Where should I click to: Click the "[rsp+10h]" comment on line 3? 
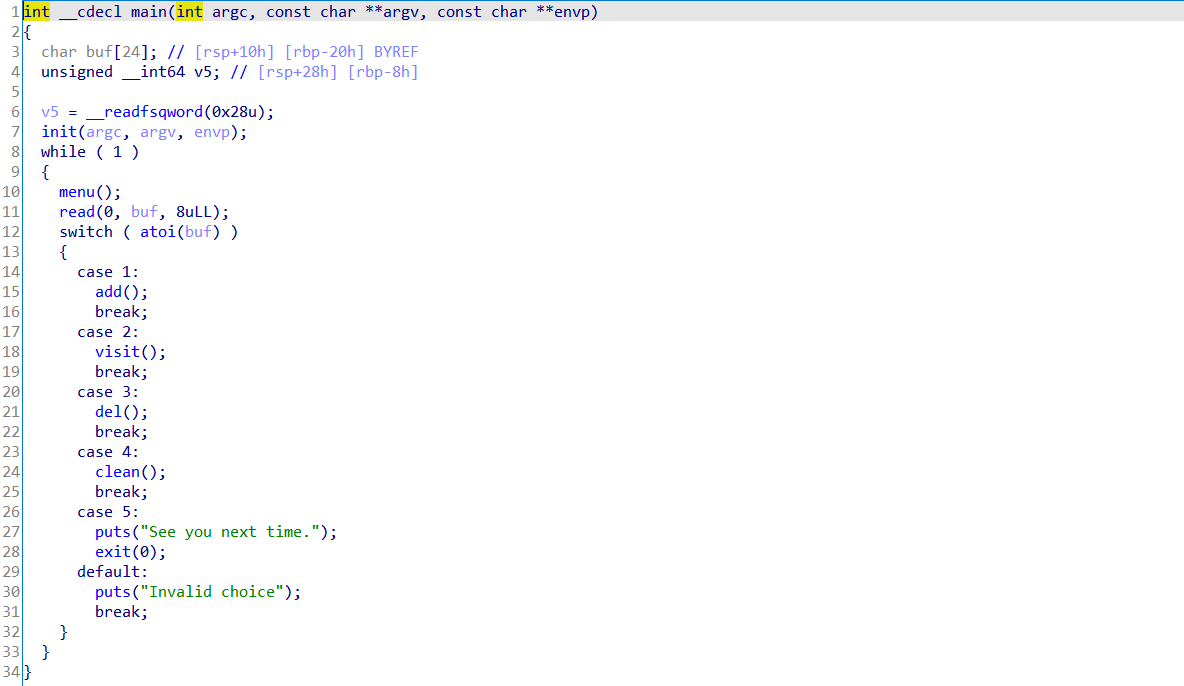tap(234, 52)
